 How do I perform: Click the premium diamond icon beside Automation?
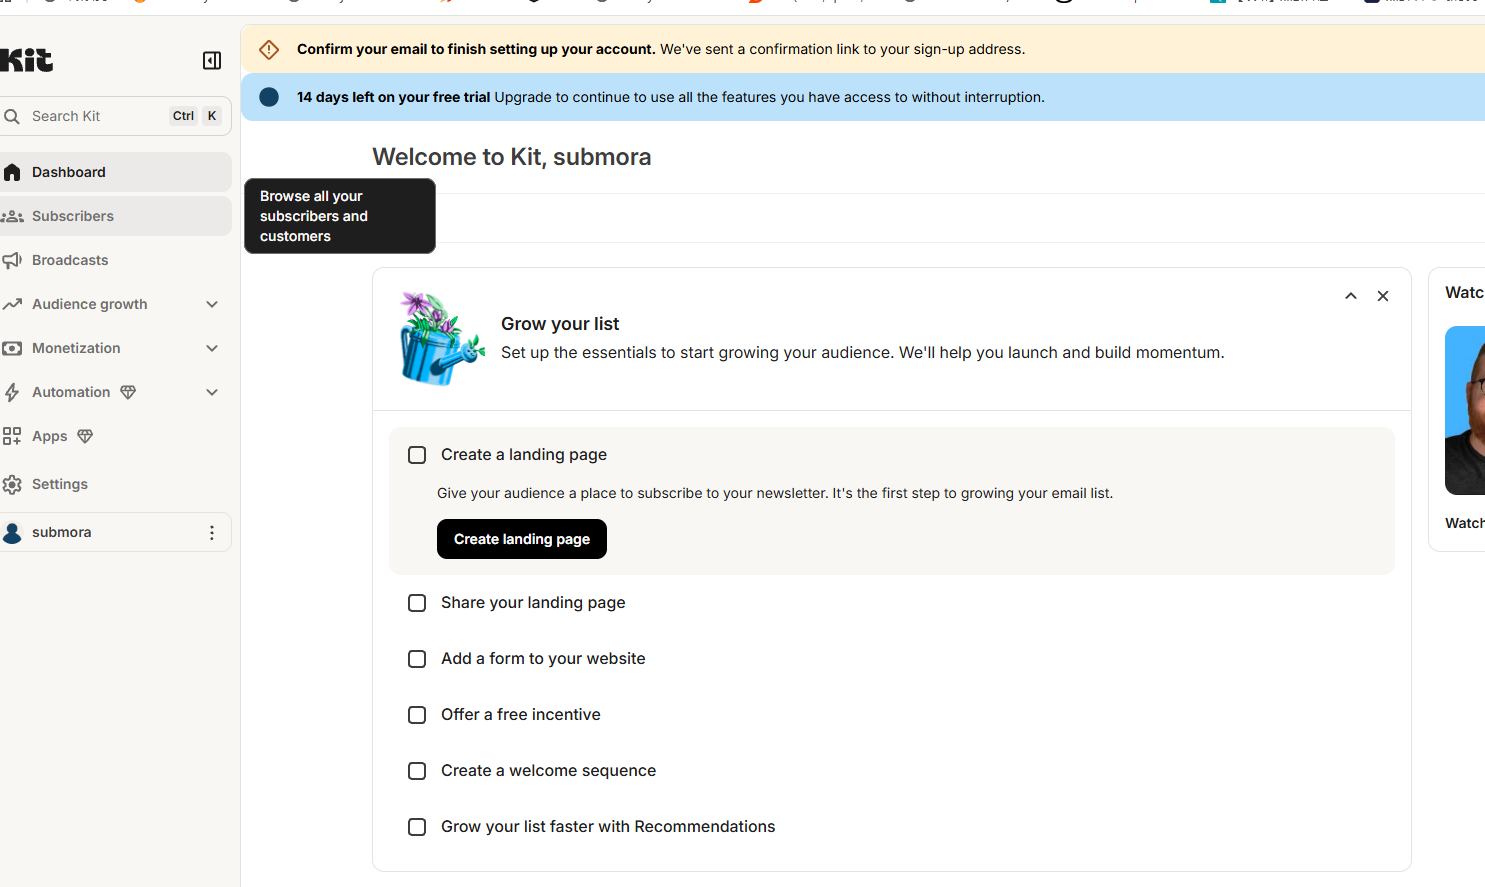[x=128, y=392]
